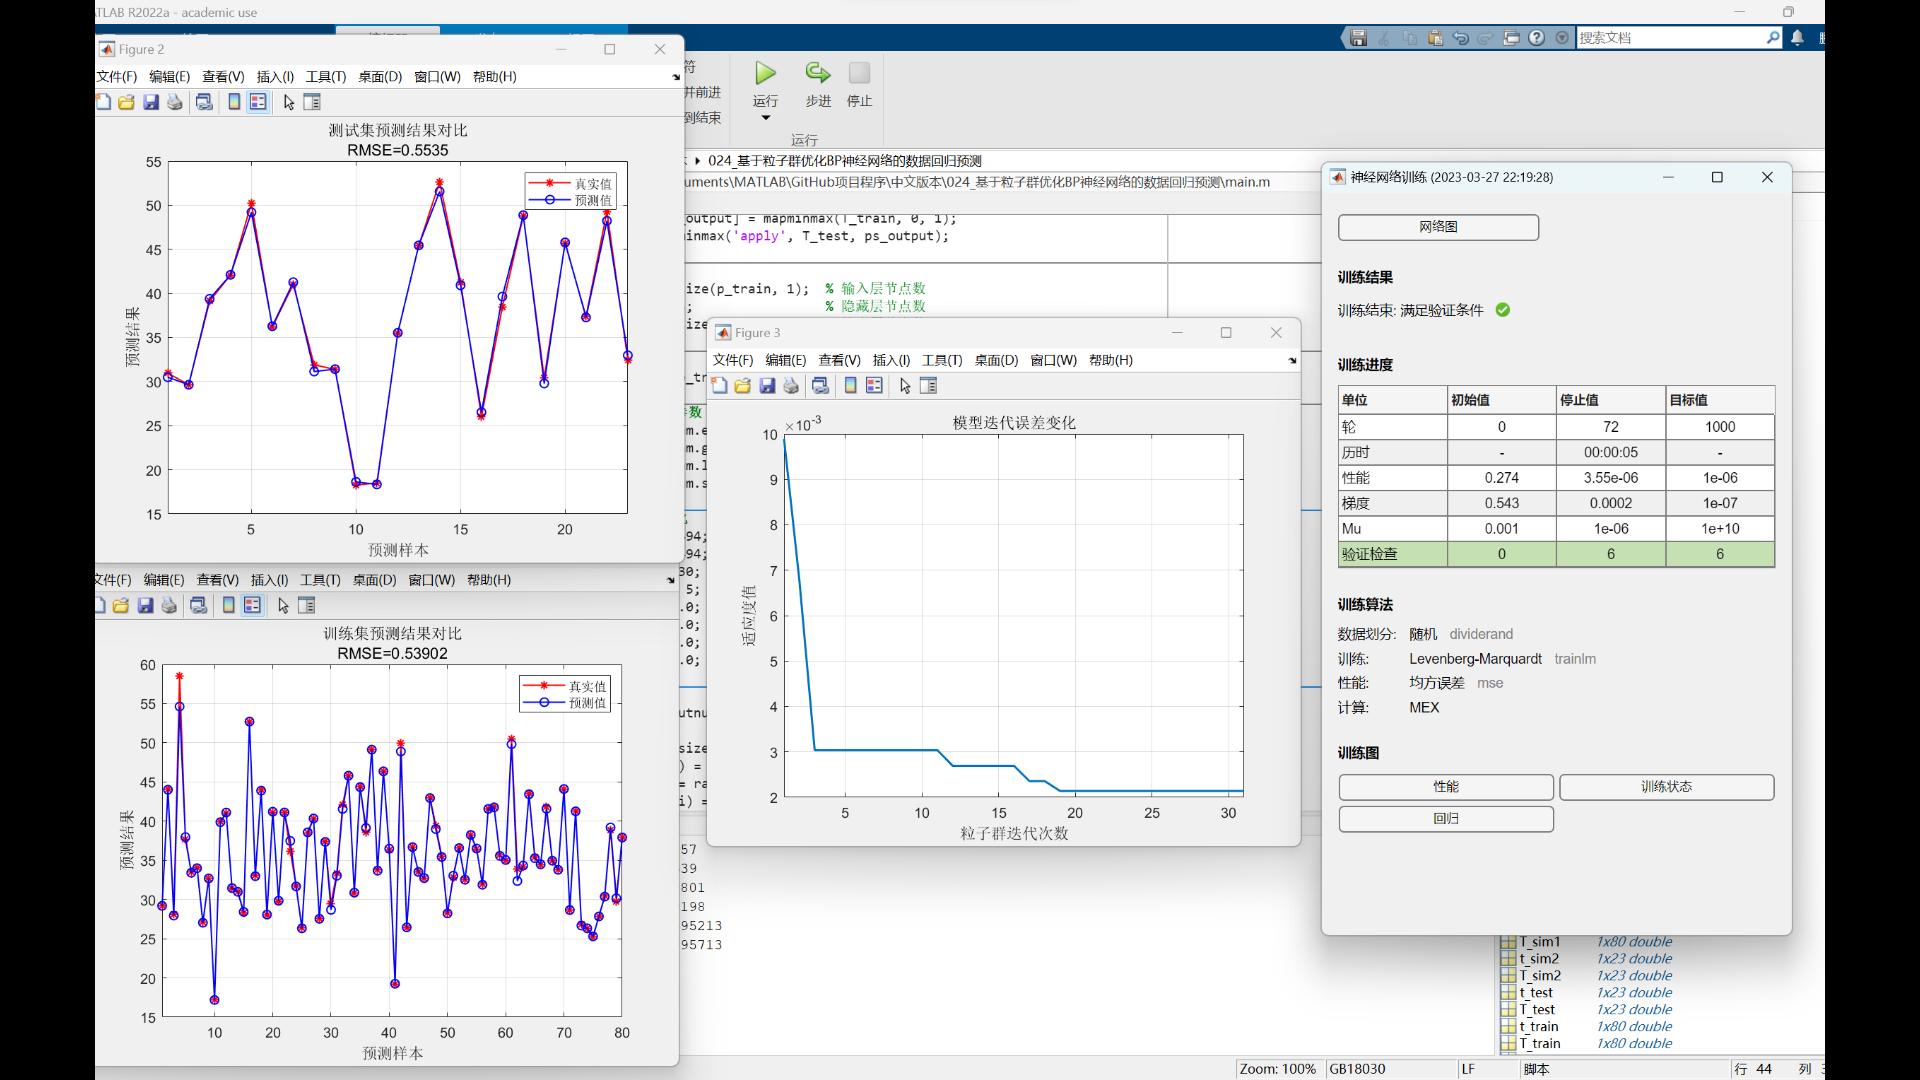Click the 训练状态 button

pos(1666,787)
